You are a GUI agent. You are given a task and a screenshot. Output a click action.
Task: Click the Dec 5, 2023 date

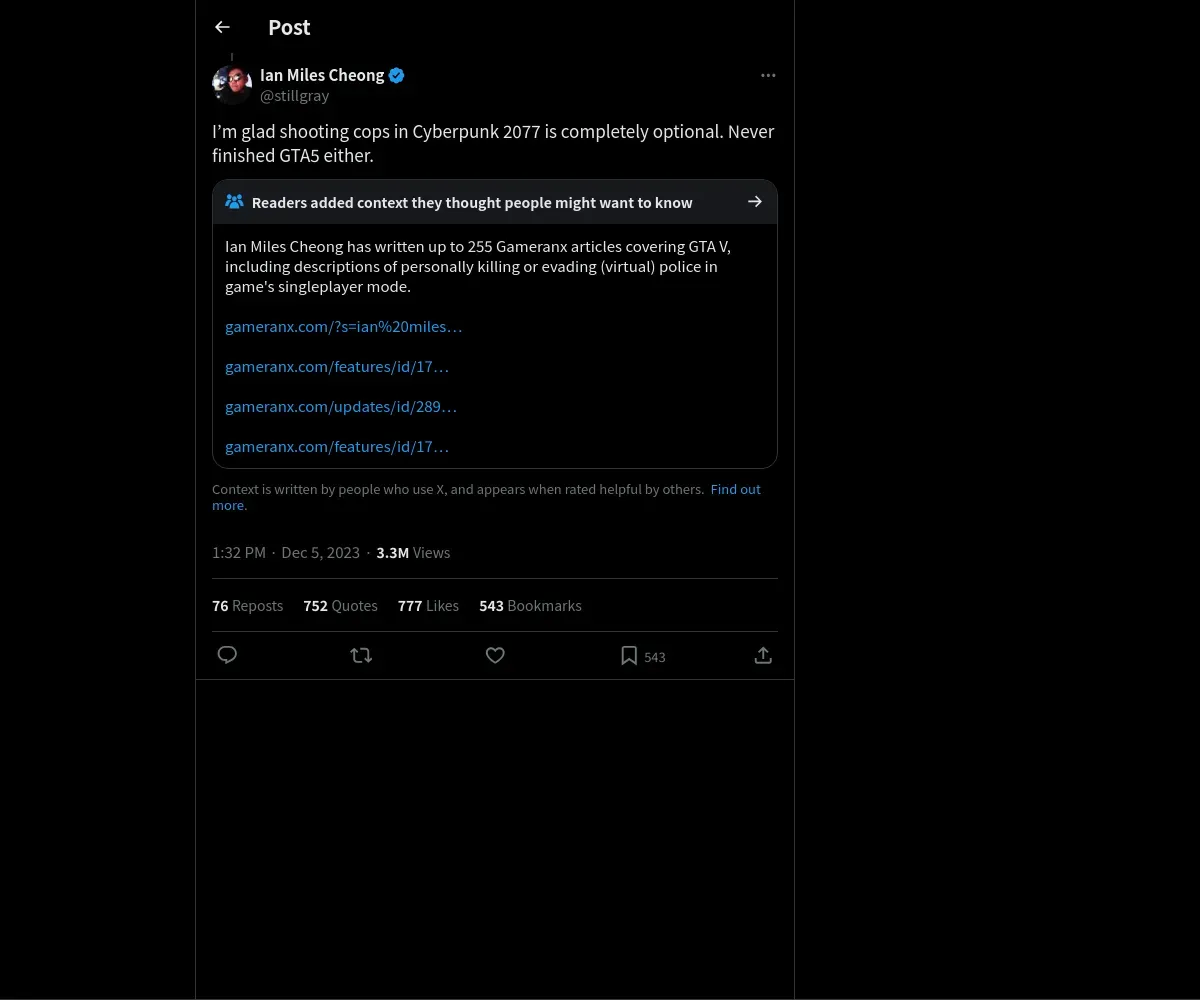click(320, 552)
